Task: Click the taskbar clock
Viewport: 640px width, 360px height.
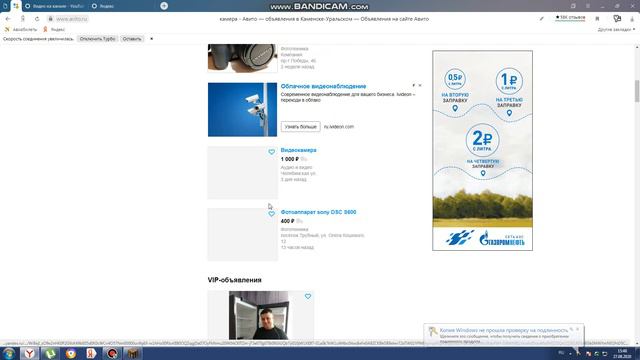Action: click(x=622, y=353)
